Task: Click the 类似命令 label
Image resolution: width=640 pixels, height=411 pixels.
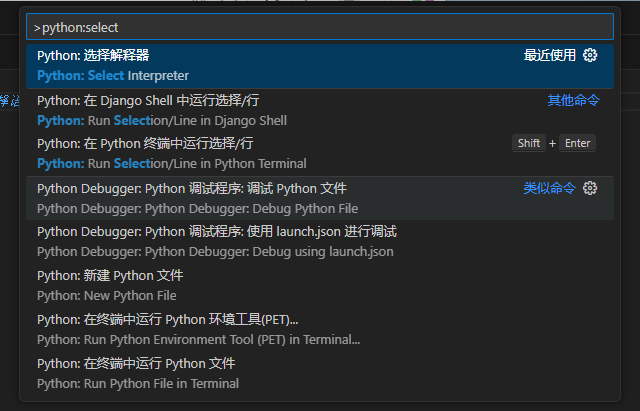Action: pyautogui.click(x=549, y=188)
